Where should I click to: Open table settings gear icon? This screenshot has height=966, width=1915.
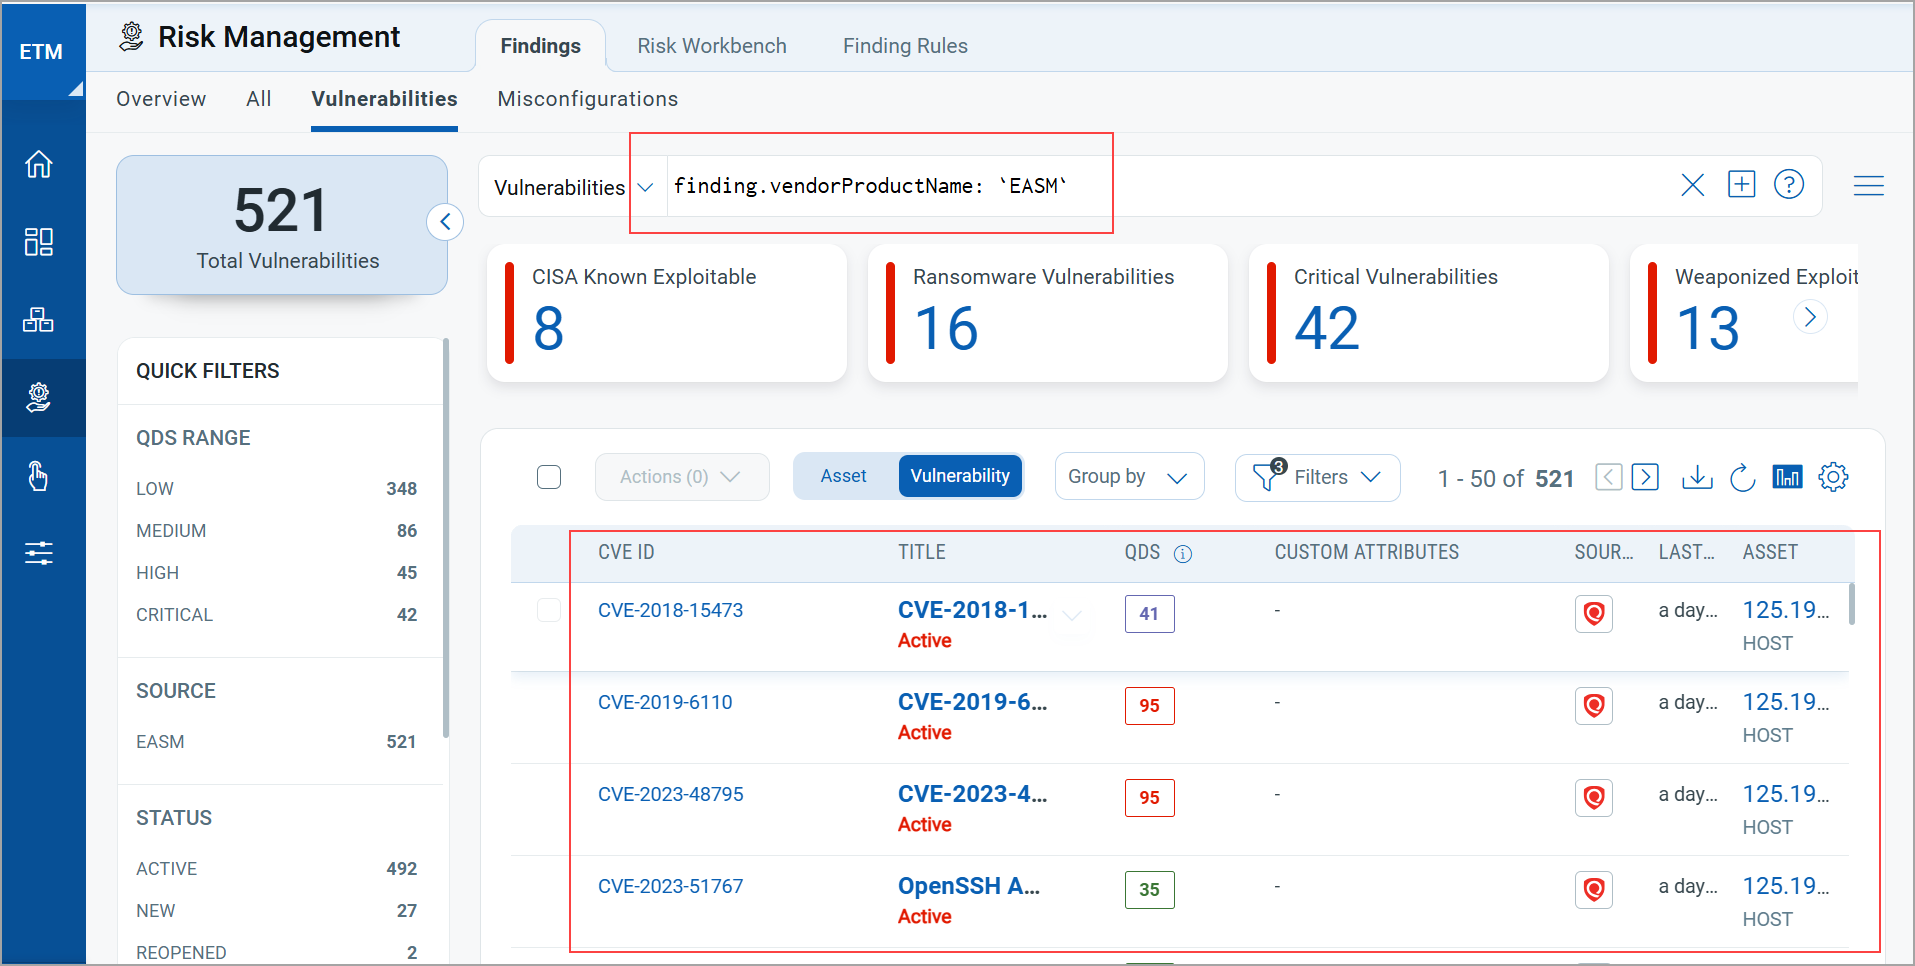(x=1833, y=477)
